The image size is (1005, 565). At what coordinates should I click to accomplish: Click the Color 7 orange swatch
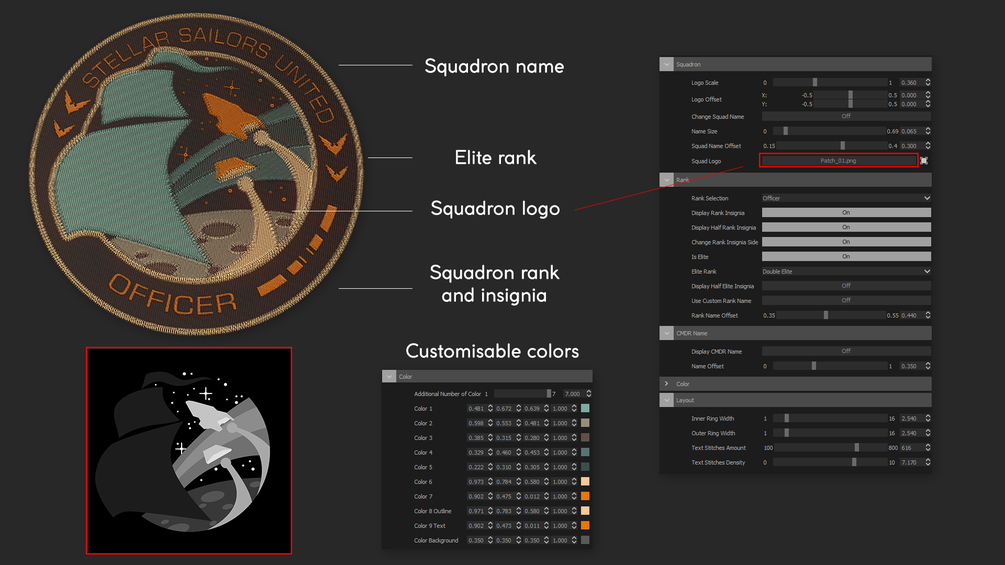[585, 496]
